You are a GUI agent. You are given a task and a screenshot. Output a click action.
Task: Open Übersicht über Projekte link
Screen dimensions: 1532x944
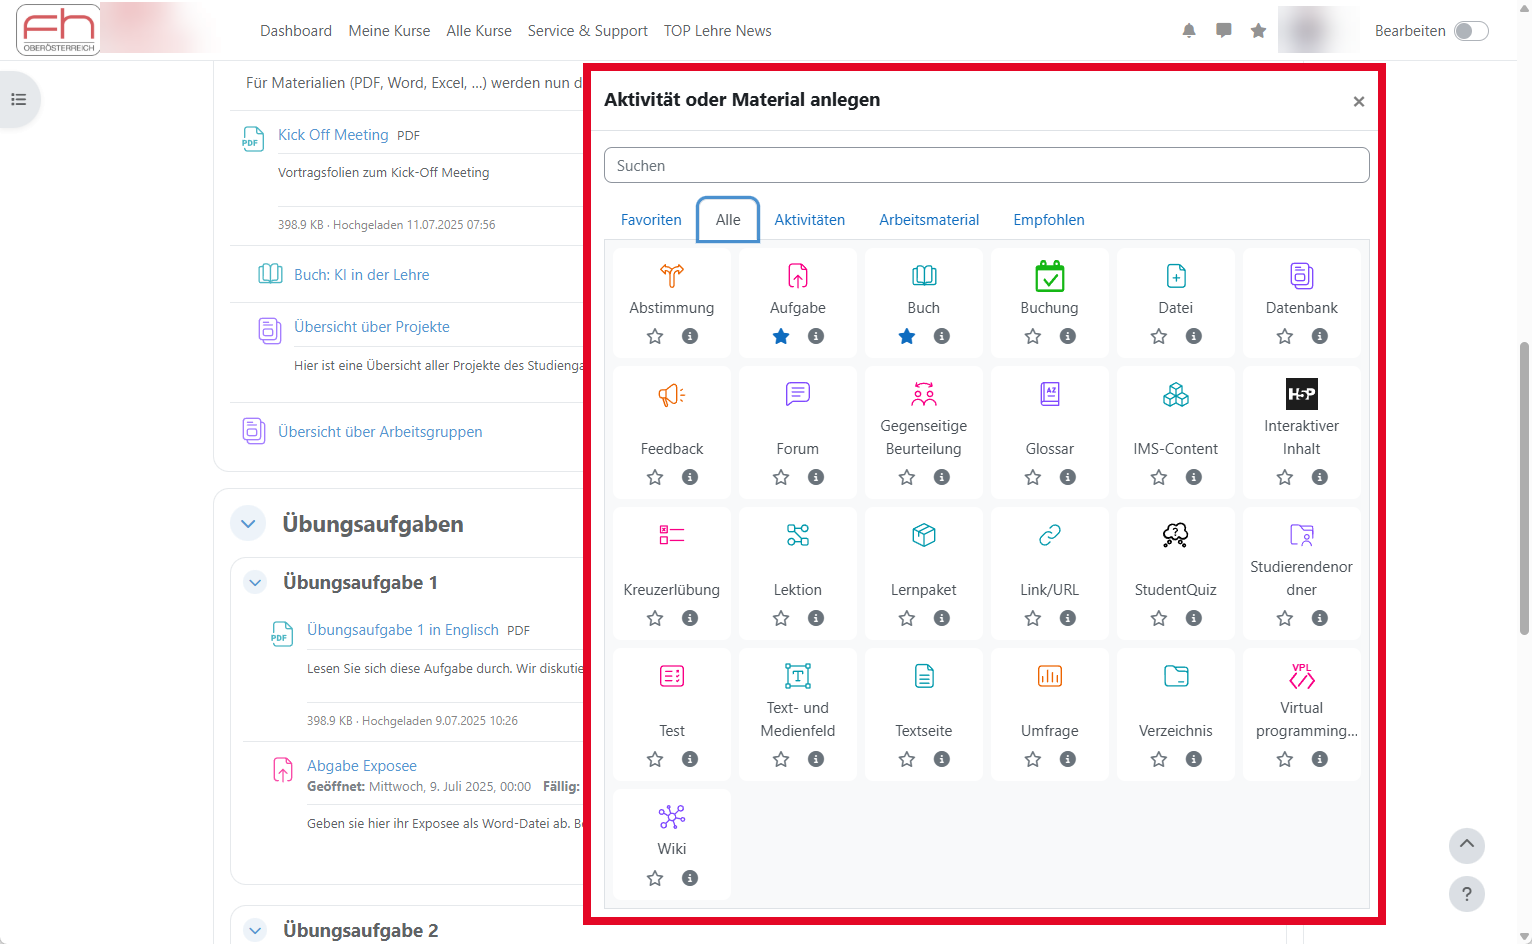(x=372, y=327)
